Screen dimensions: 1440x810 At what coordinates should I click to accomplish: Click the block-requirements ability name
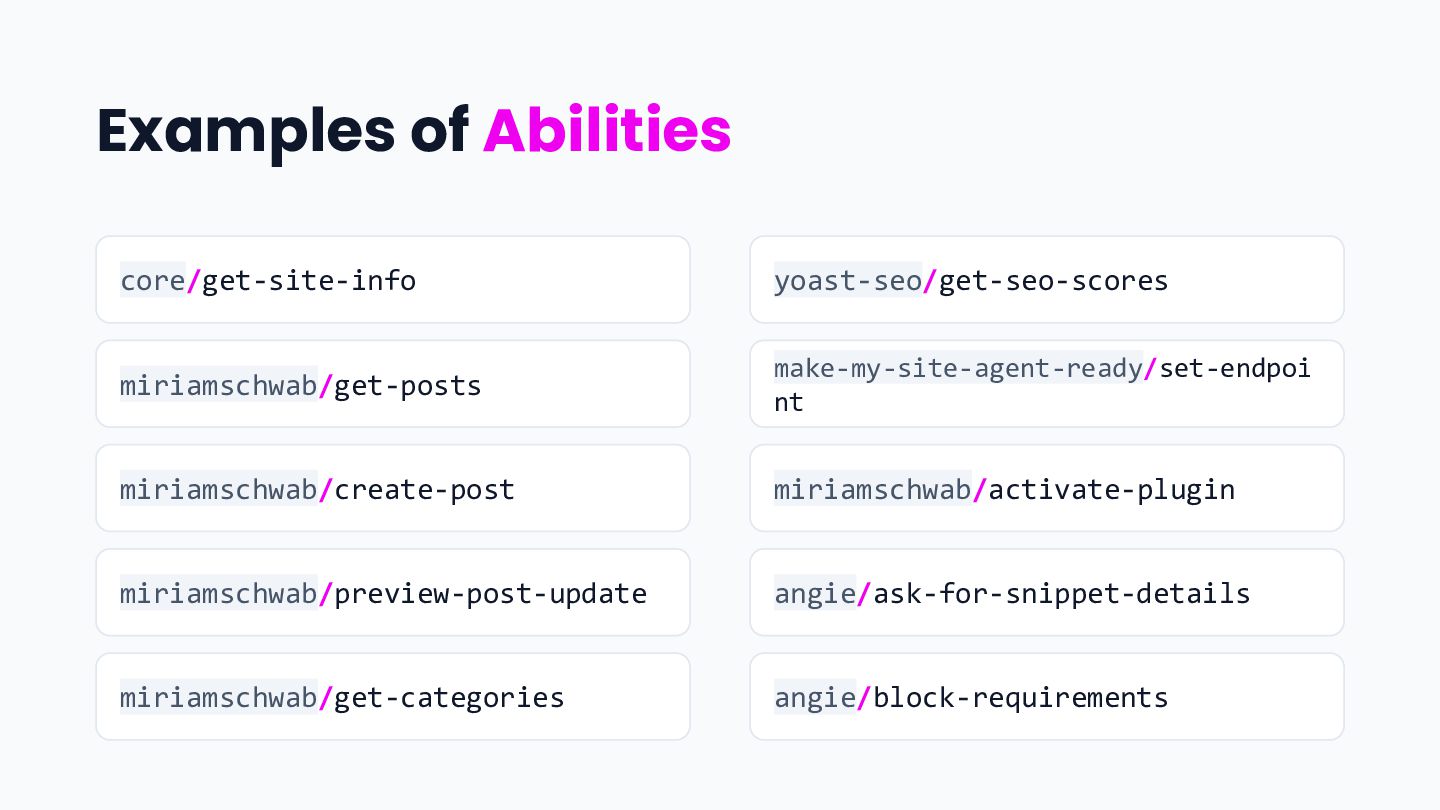point(1021,697)
